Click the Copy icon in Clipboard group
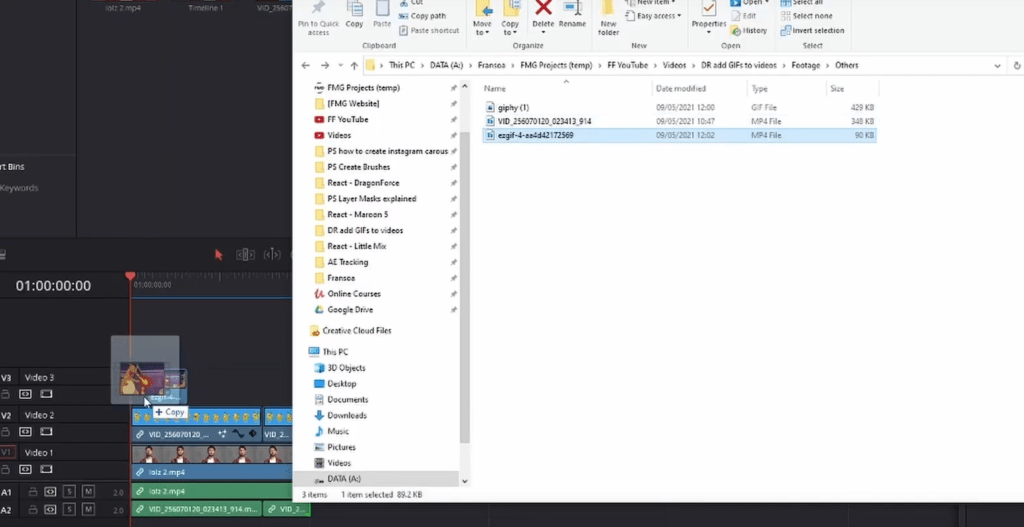This screenshot has width=1024, height=527. click(x=355, y=8)
